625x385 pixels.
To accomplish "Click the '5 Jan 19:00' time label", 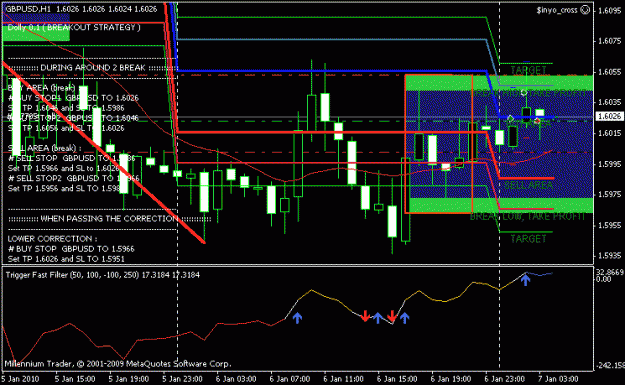I will pos(129,379).
